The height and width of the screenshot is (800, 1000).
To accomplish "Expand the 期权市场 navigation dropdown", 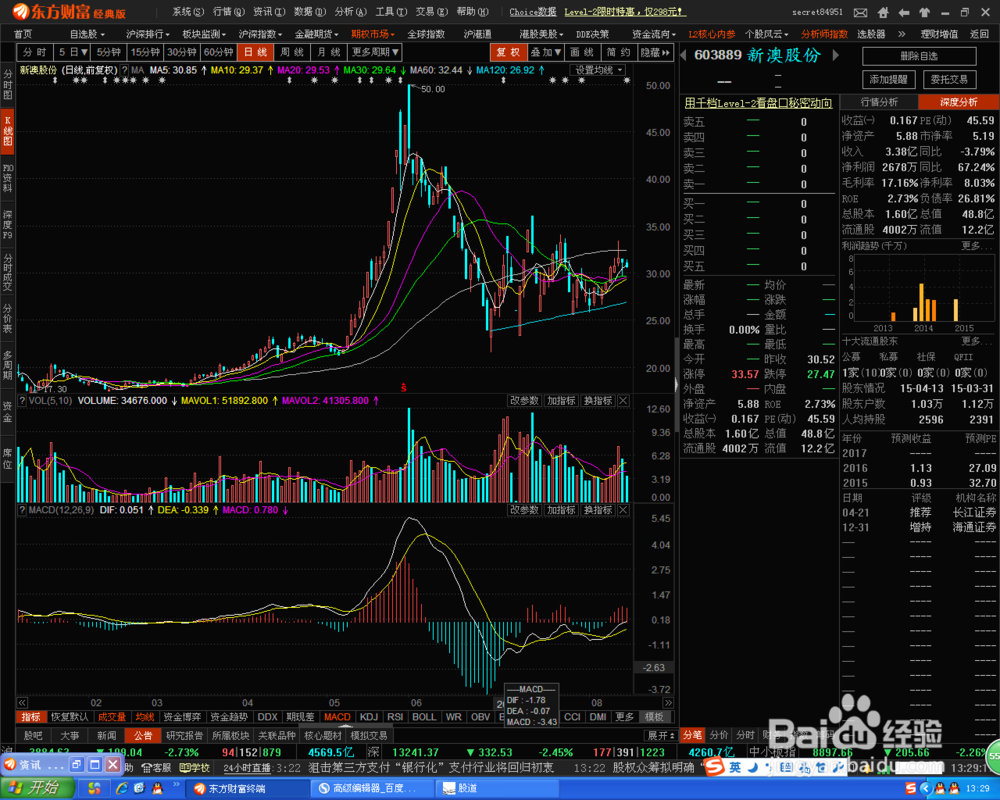I will pos(373,34).
